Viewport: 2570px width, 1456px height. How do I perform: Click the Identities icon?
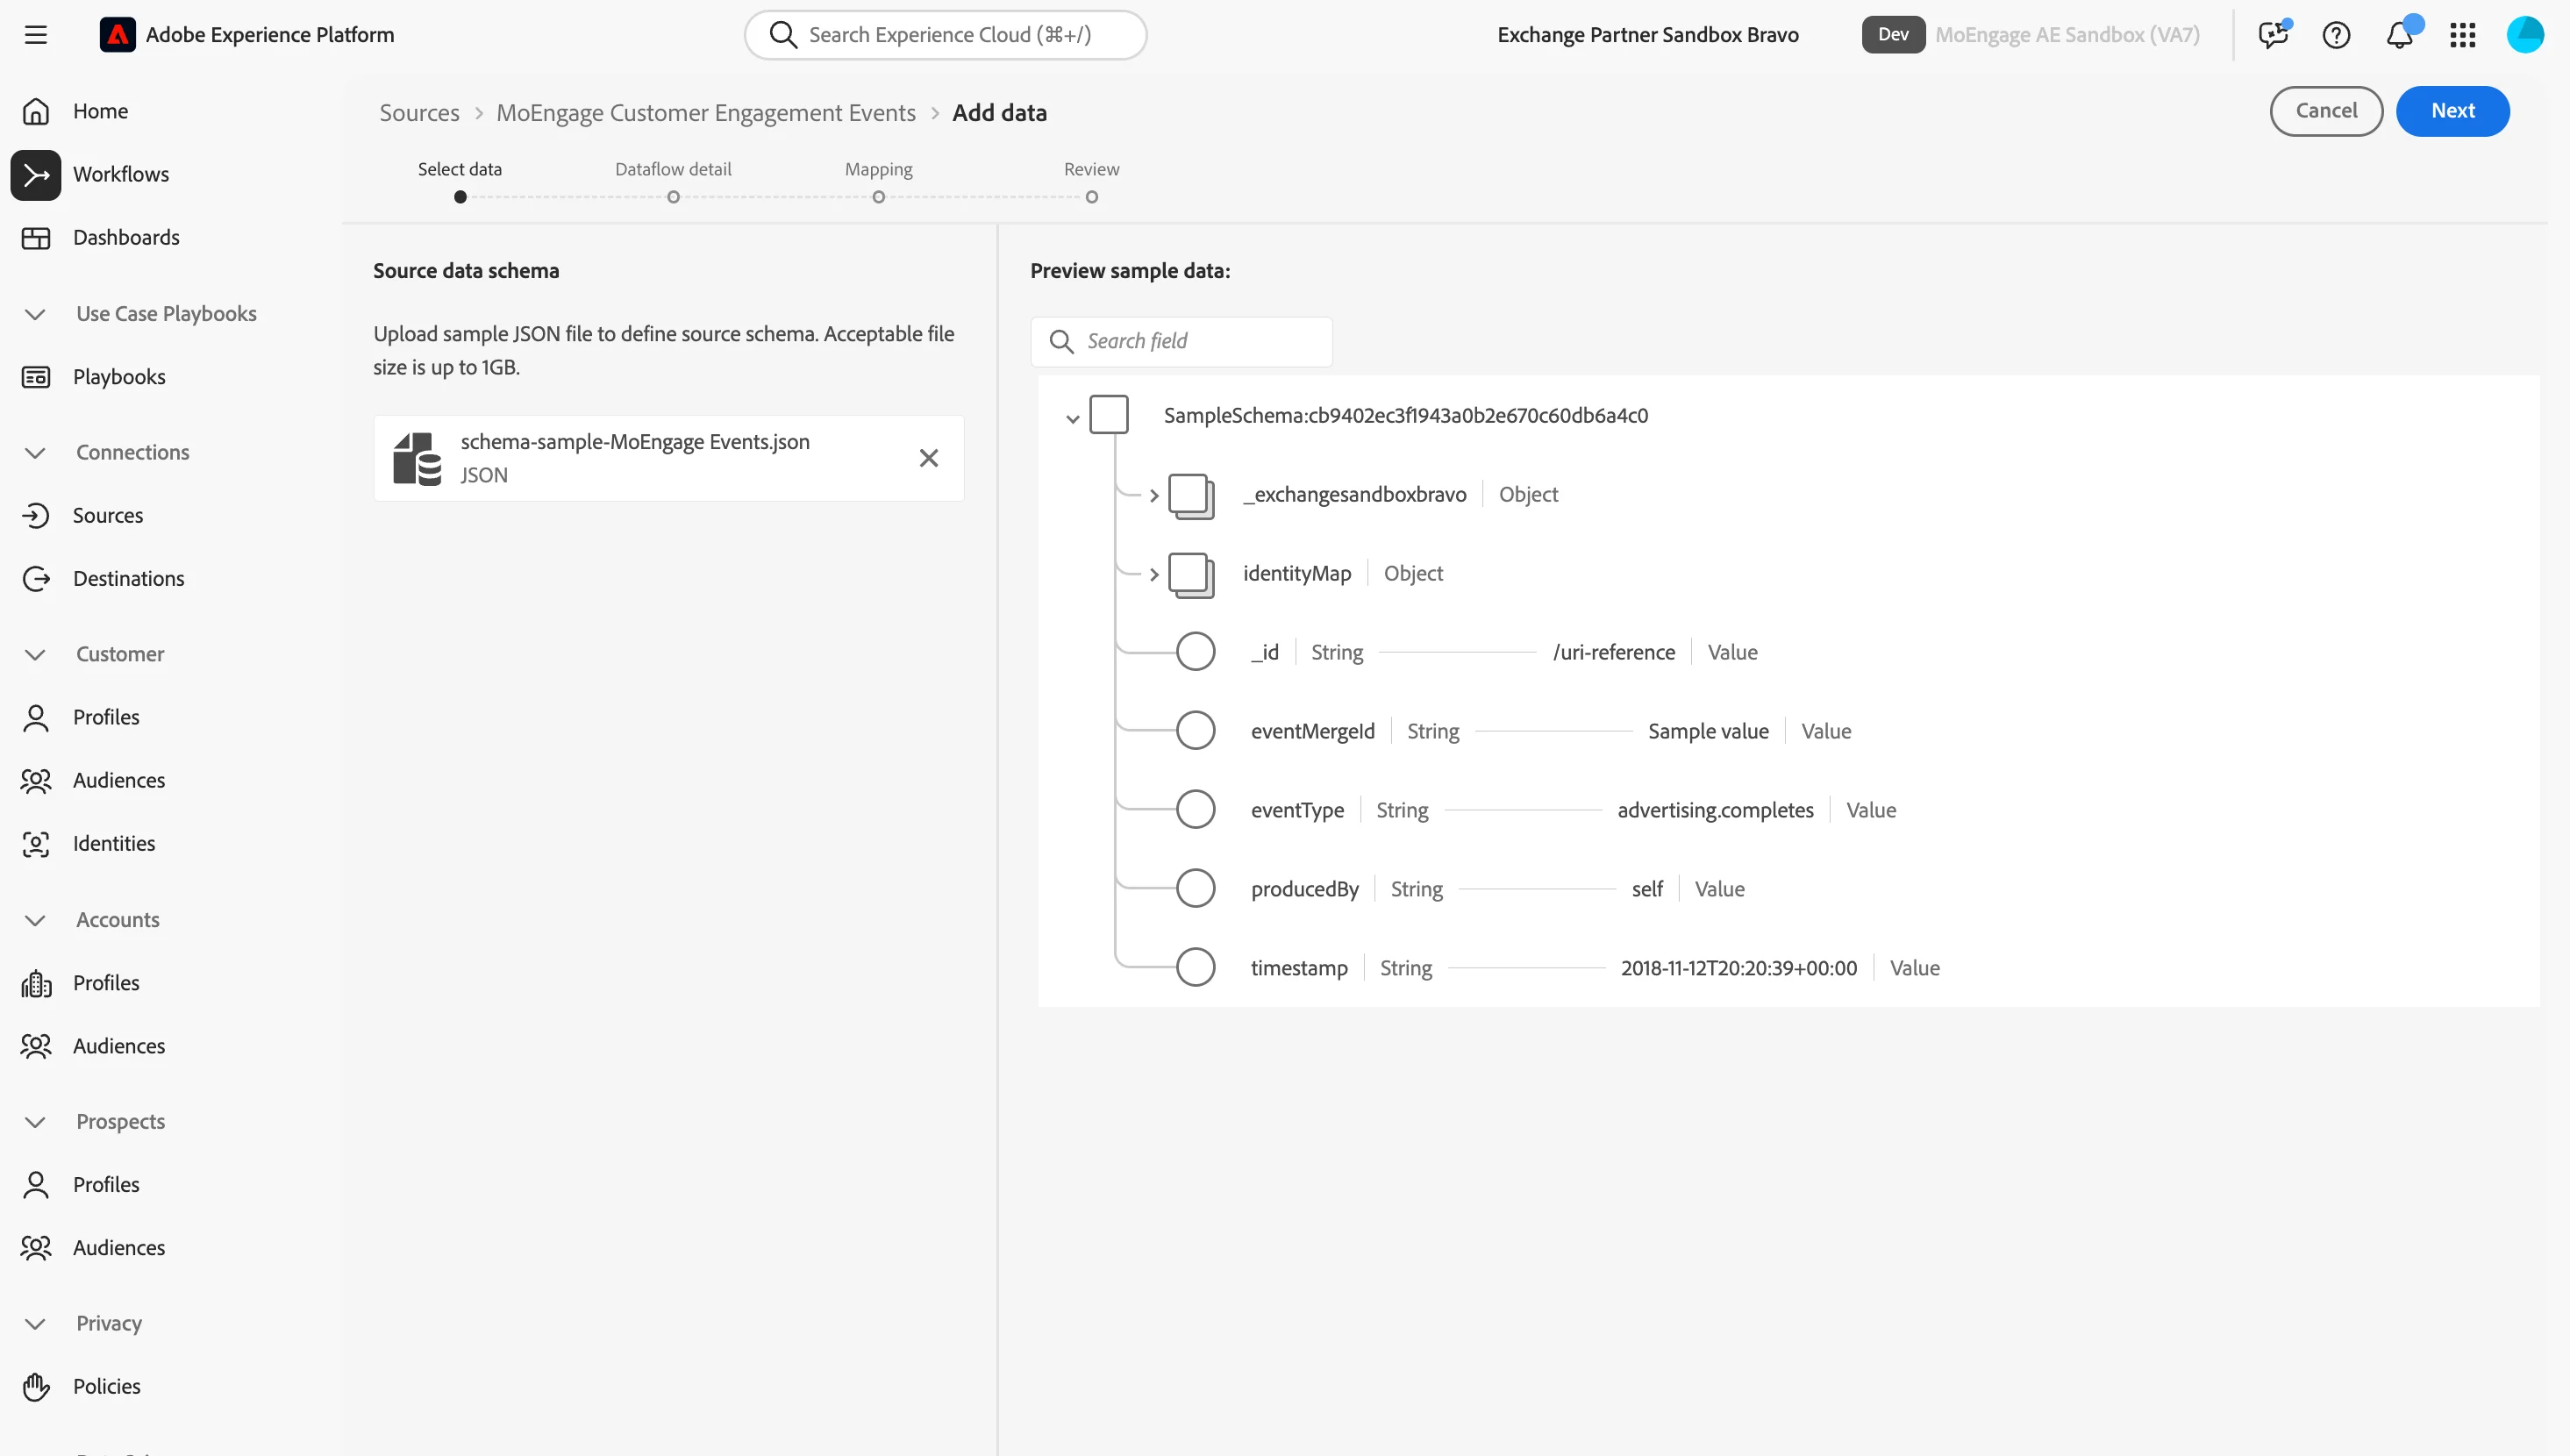(36, 844)
